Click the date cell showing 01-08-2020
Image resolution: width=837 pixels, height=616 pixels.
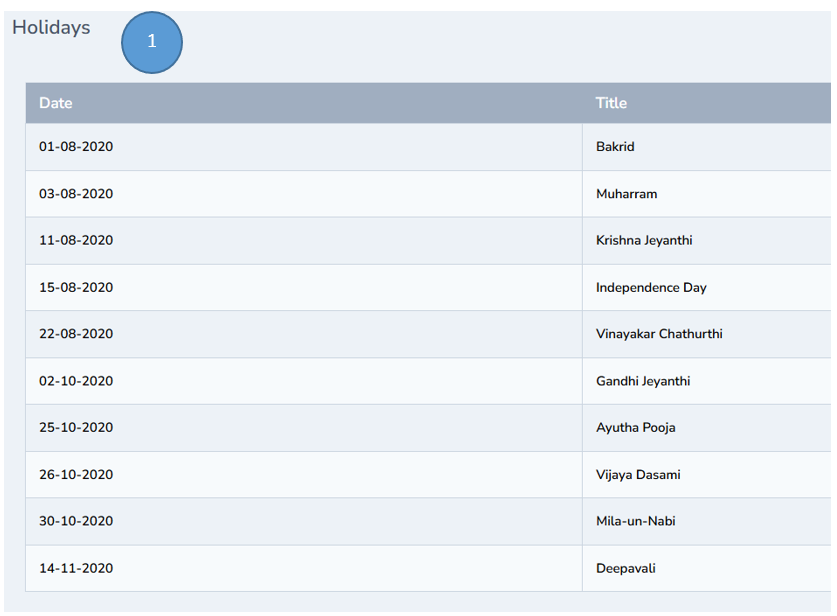pyautogui.click(x=76, y=147)
